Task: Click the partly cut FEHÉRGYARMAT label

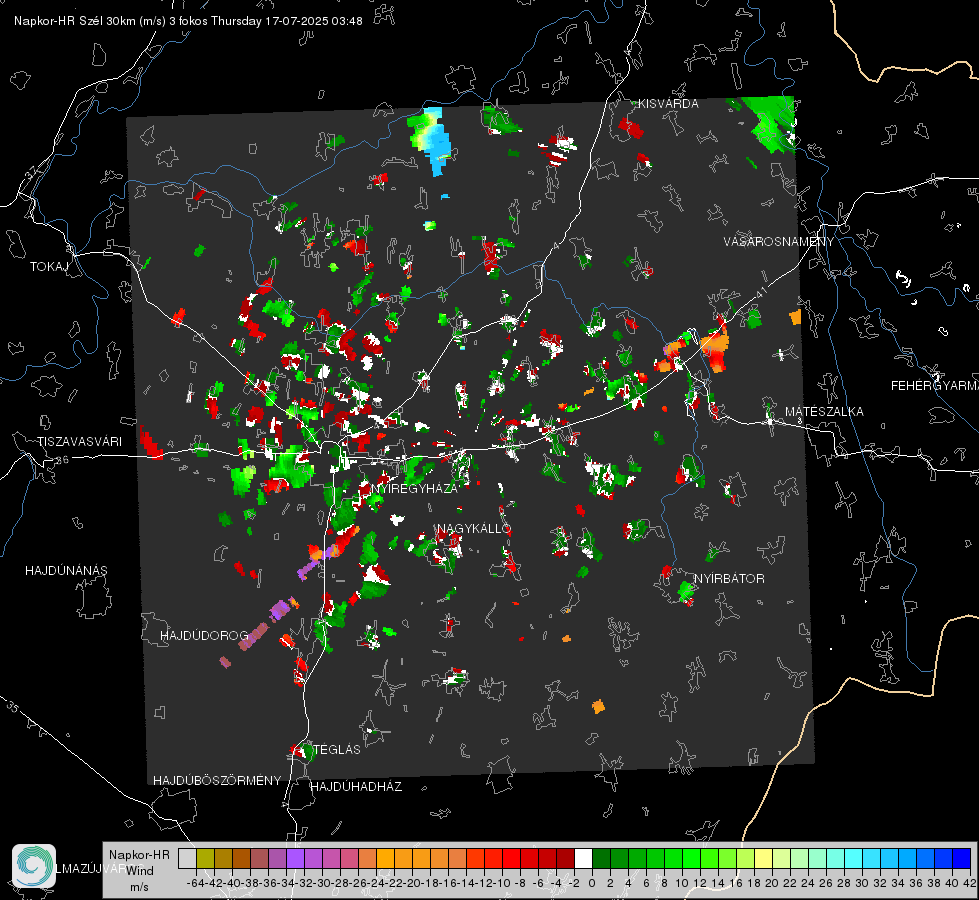Action: click(934, 386)
